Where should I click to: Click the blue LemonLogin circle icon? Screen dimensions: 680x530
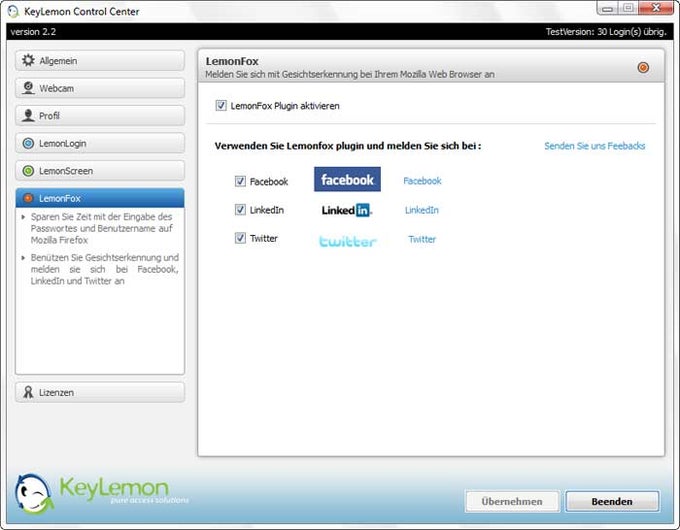(28, 143)
